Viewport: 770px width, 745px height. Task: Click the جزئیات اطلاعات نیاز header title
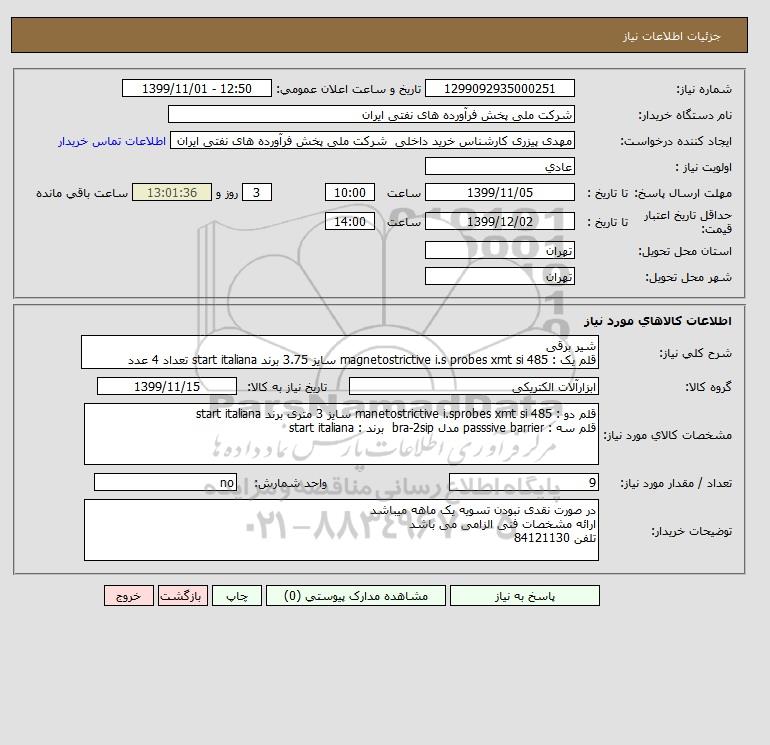[671, 36]
